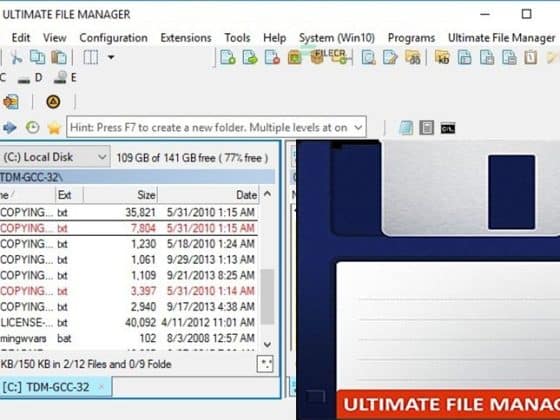Select the COPYING file dated 9/21/2013

[x=129, y=275]
